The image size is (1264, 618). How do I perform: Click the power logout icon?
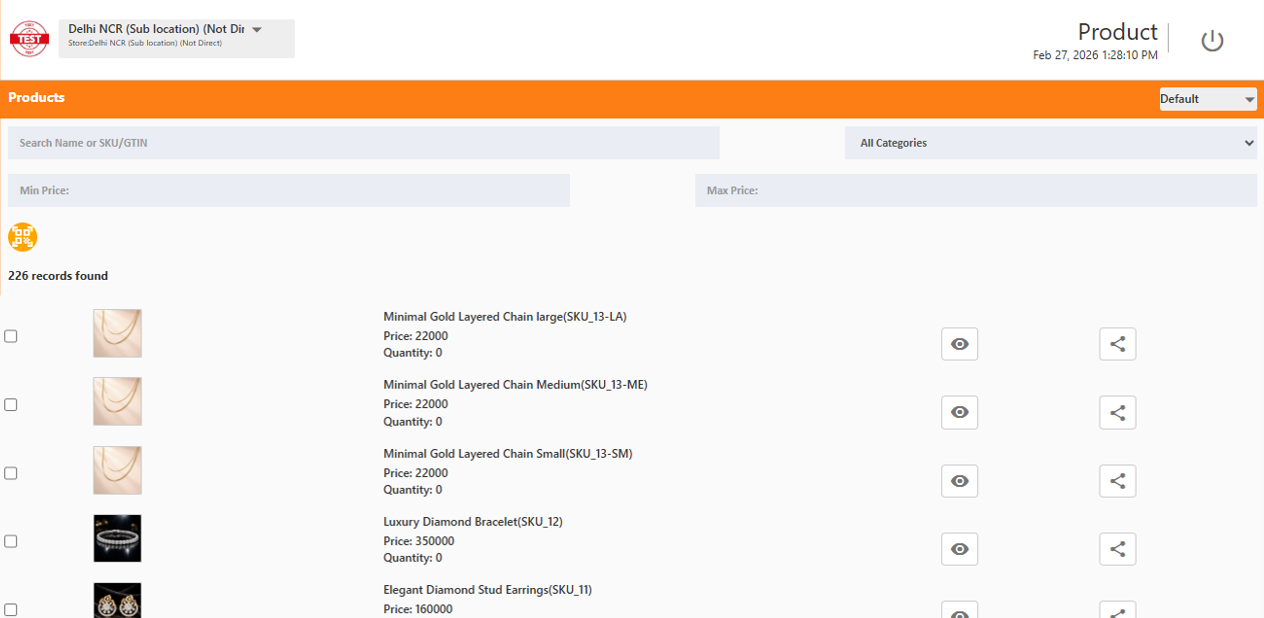pyautogui.click(x=1212, y=41)
